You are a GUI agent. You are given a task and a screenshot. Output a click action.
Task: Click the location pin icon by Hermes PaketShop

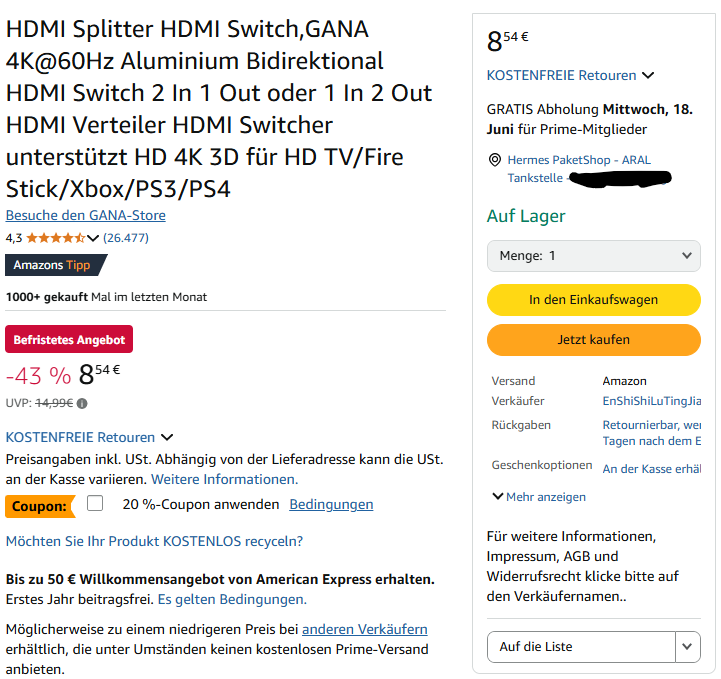pyautogui.click(x=494, y=160)
